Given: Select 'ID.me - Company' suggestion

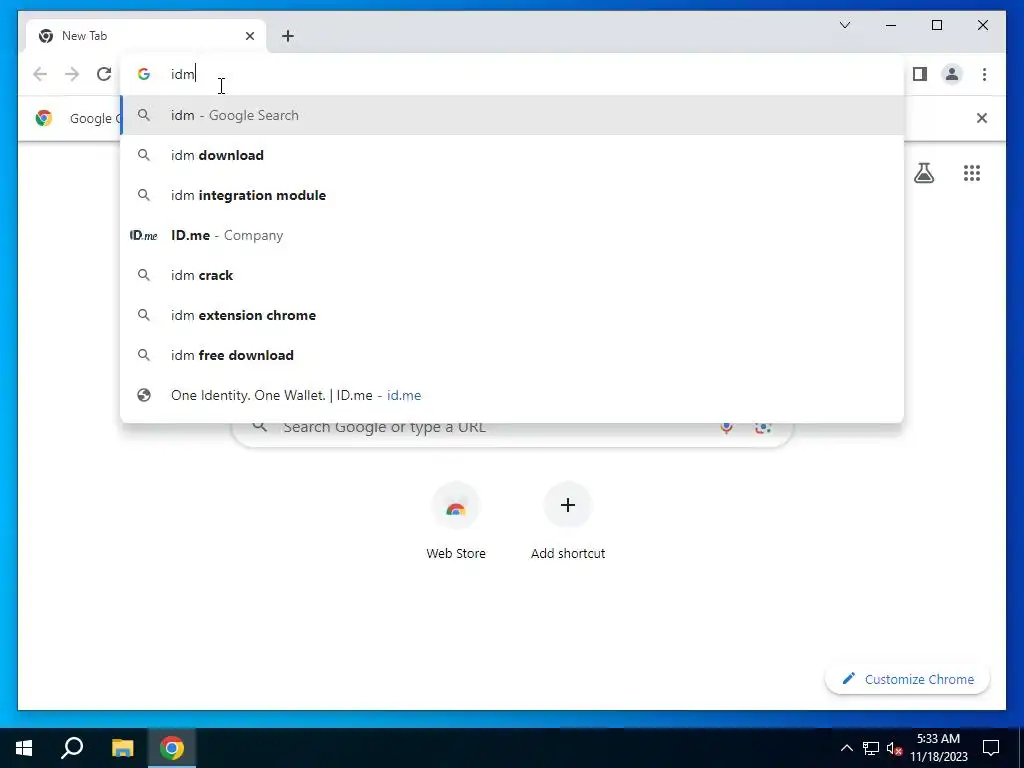Looking at the screenshot, I should [513, 235].
